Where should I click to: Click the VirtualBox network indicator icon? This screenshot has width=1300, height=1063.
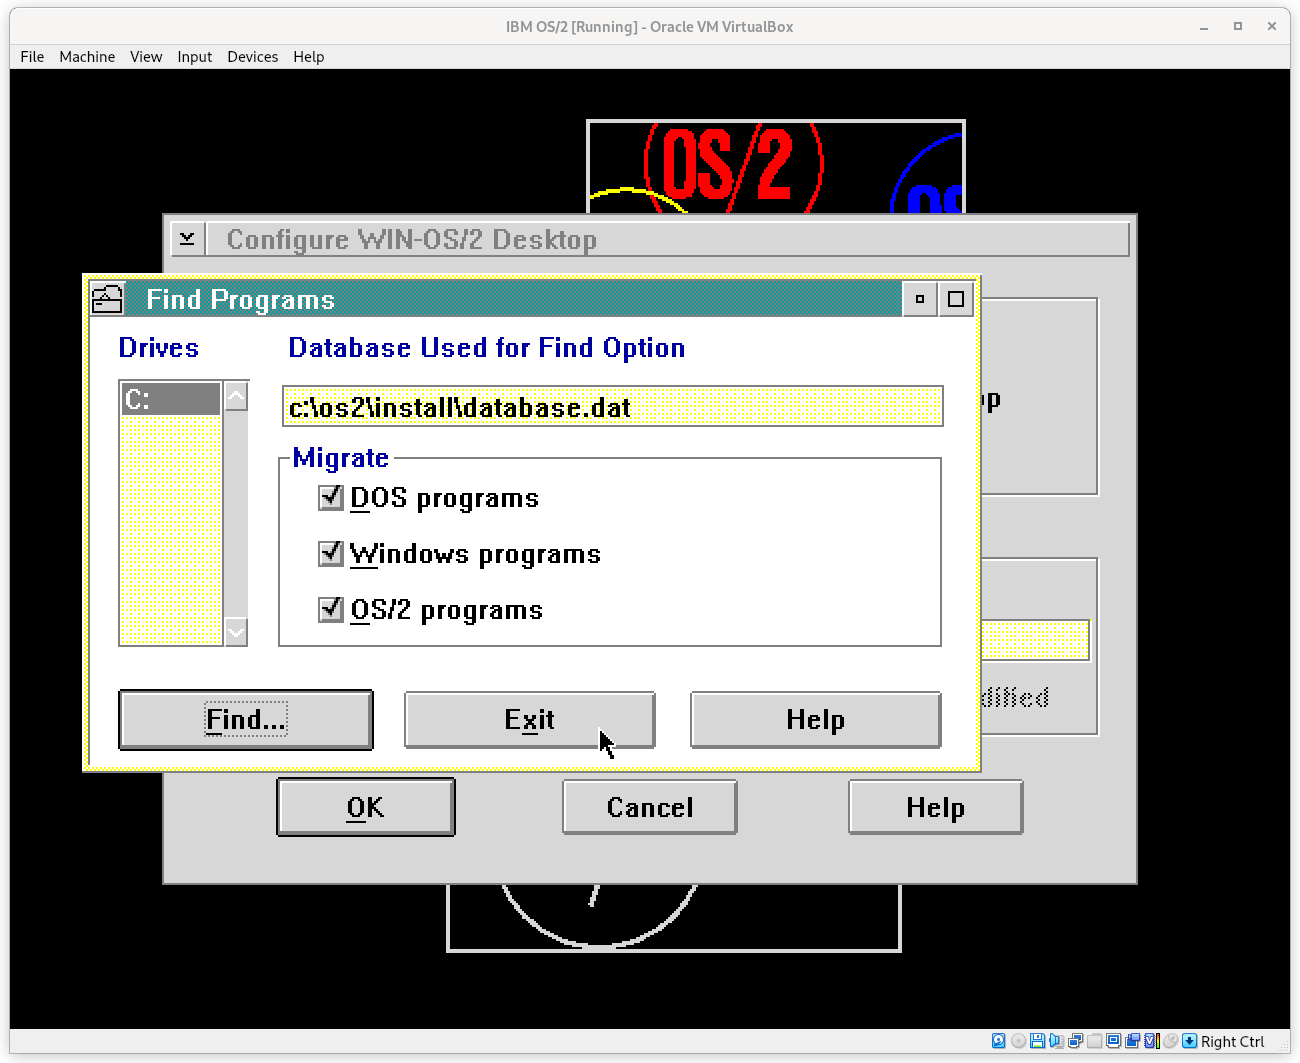1075,1041
